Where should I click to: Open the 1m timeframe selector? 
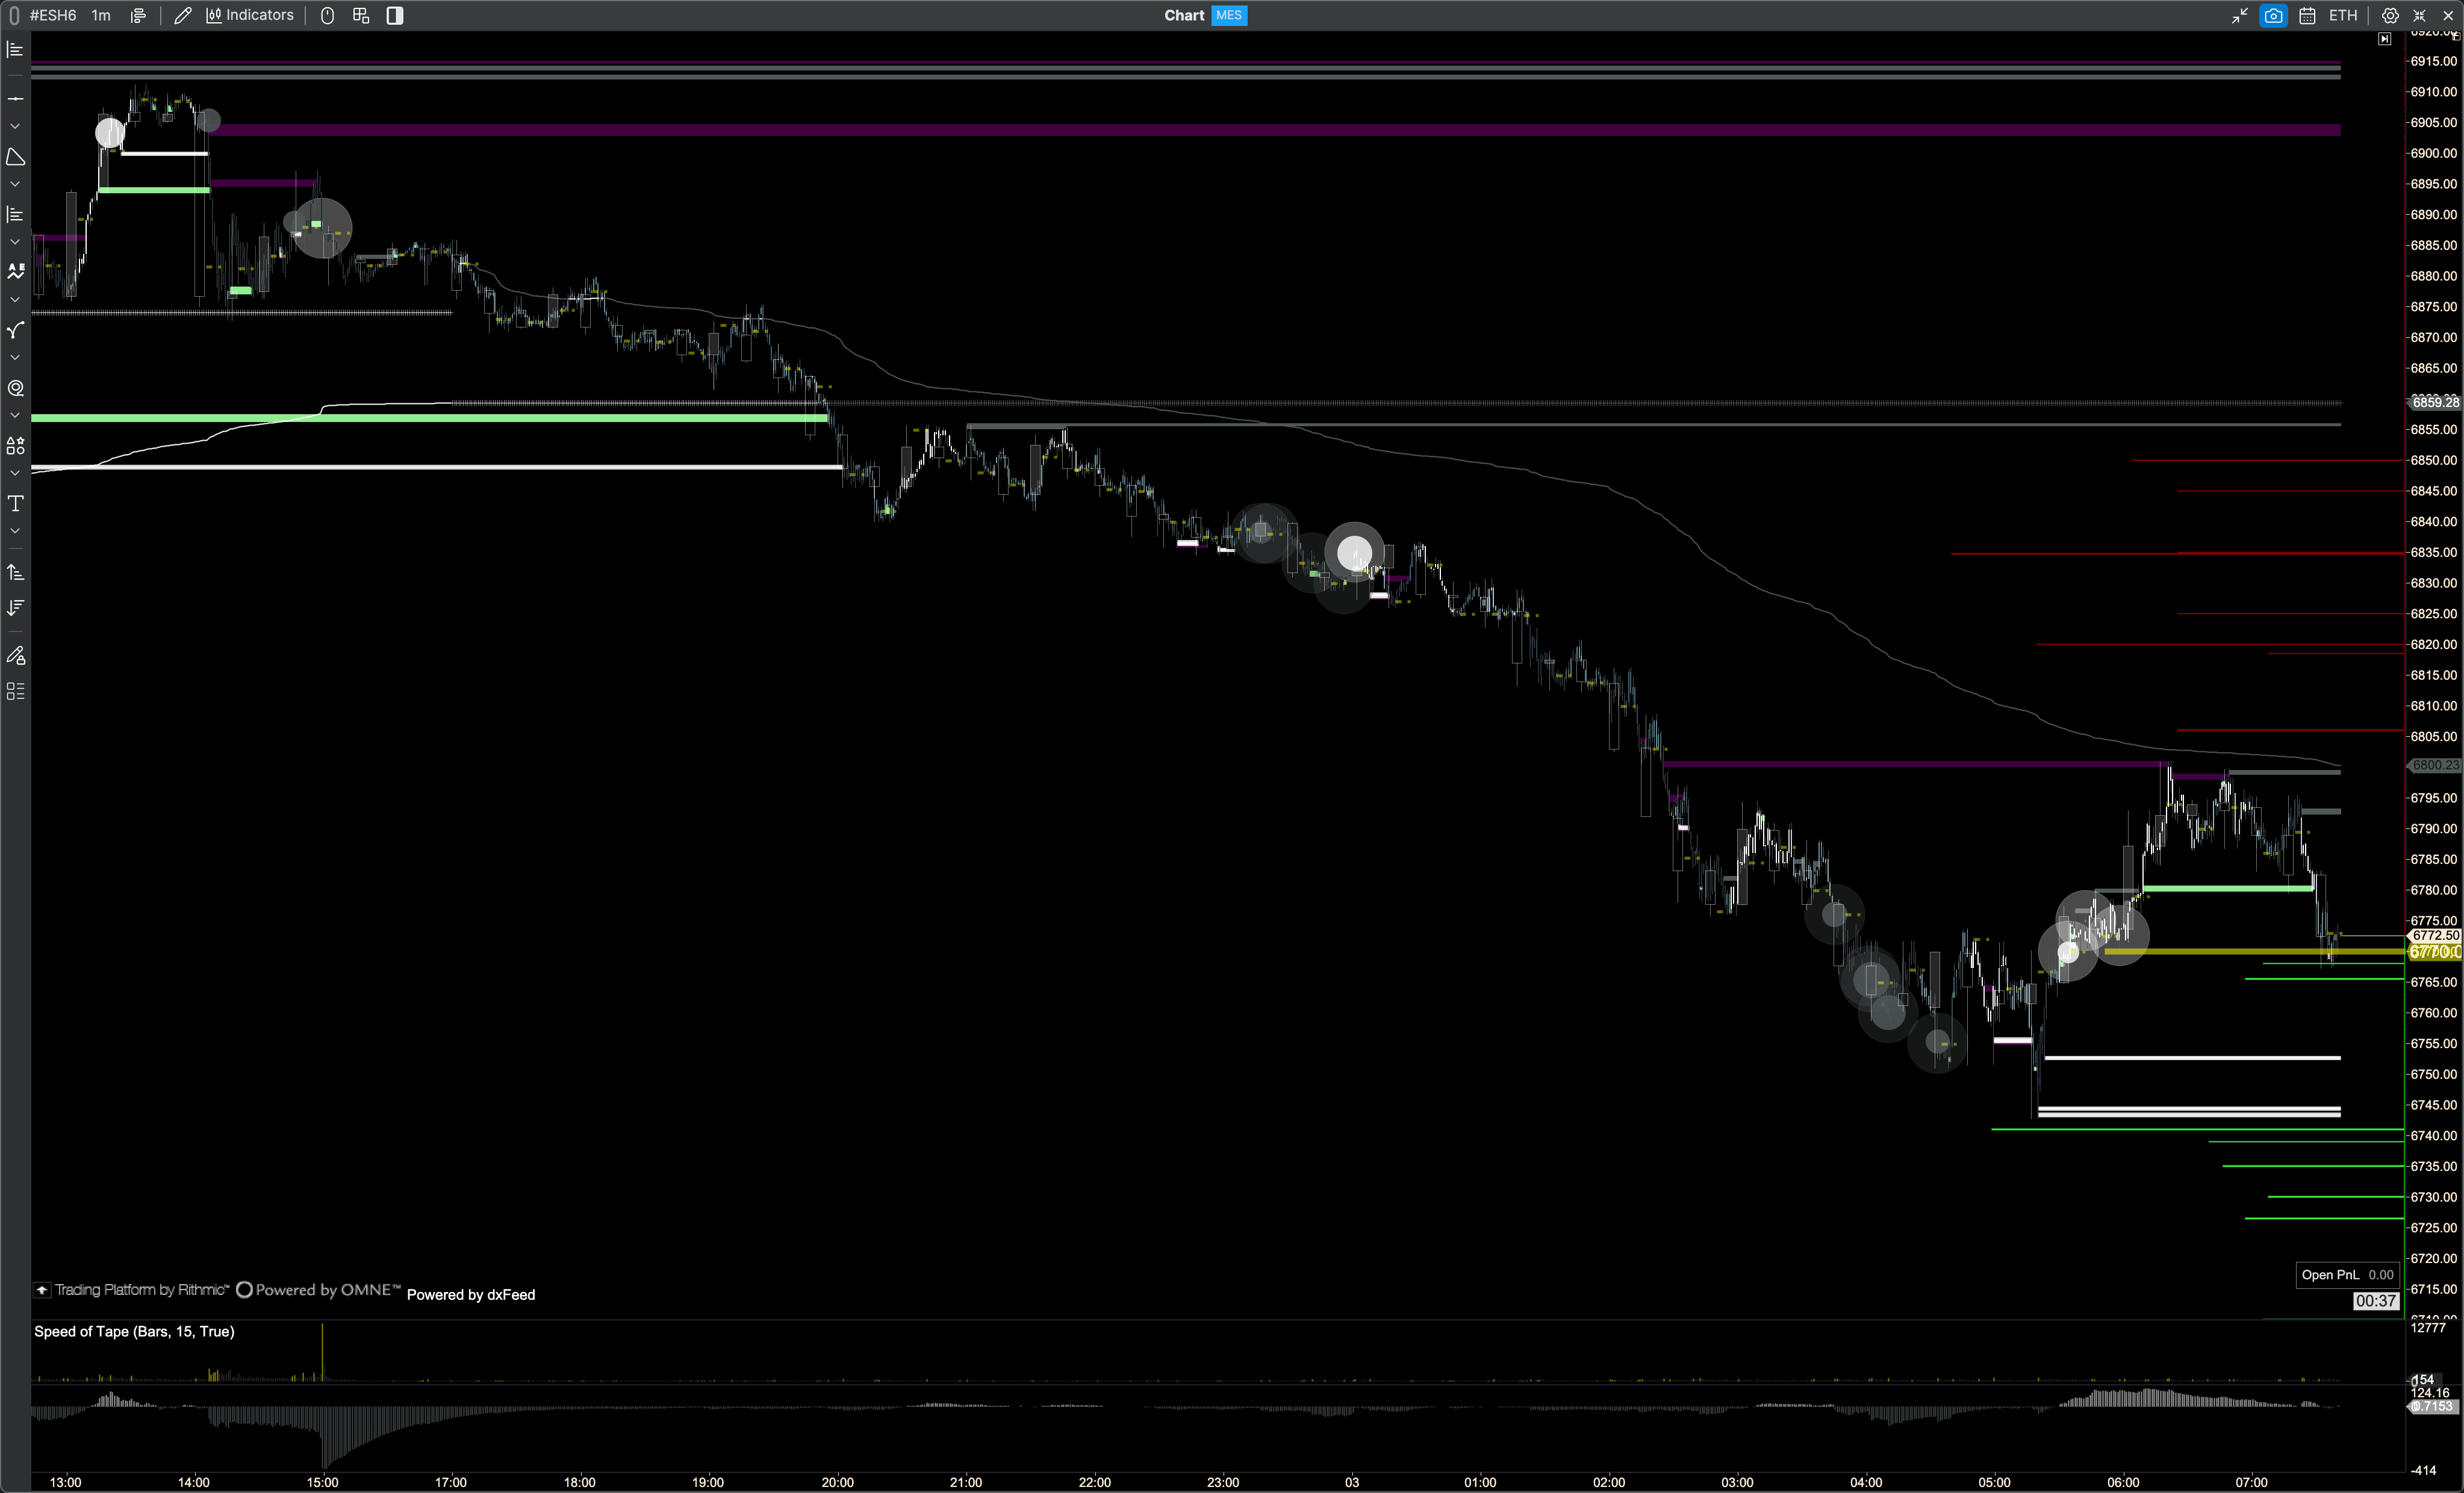click(101, 15)
